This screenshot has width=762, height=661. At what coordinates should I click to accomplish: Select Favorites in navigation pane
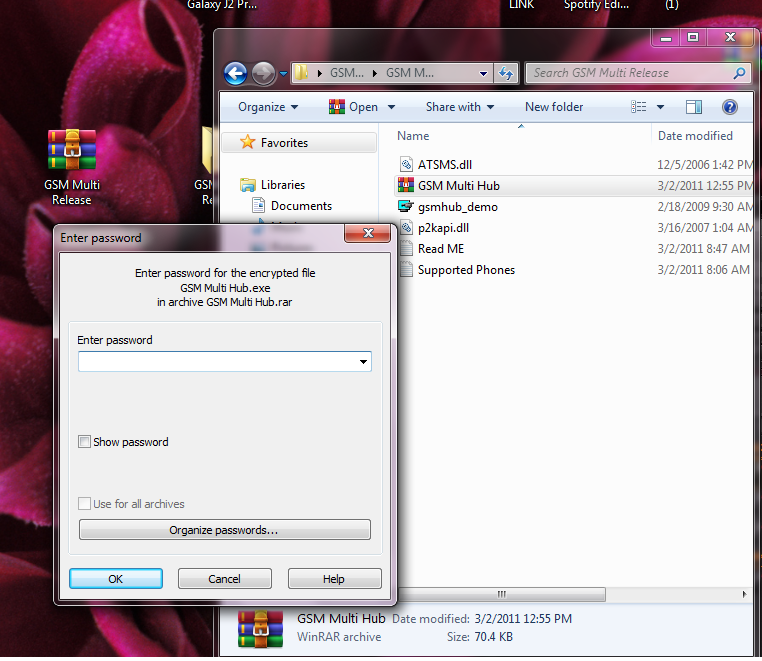[299, 143]
